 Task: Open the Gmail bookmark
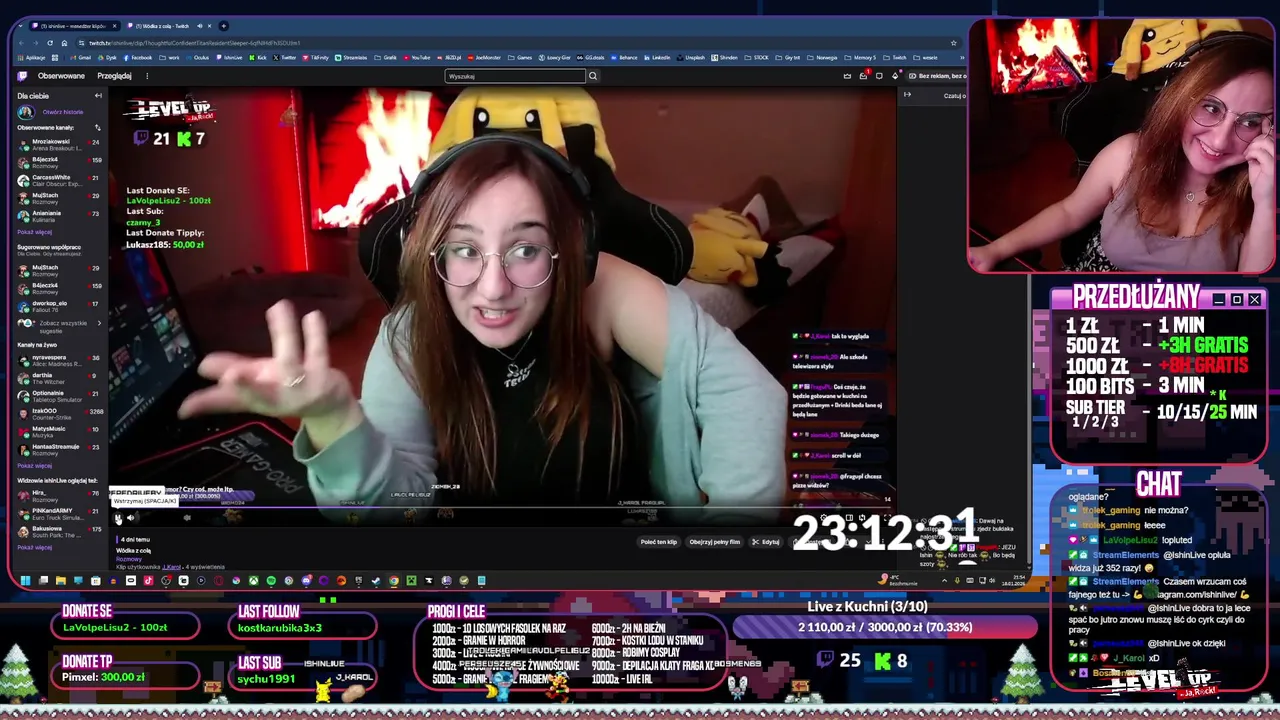82,58
